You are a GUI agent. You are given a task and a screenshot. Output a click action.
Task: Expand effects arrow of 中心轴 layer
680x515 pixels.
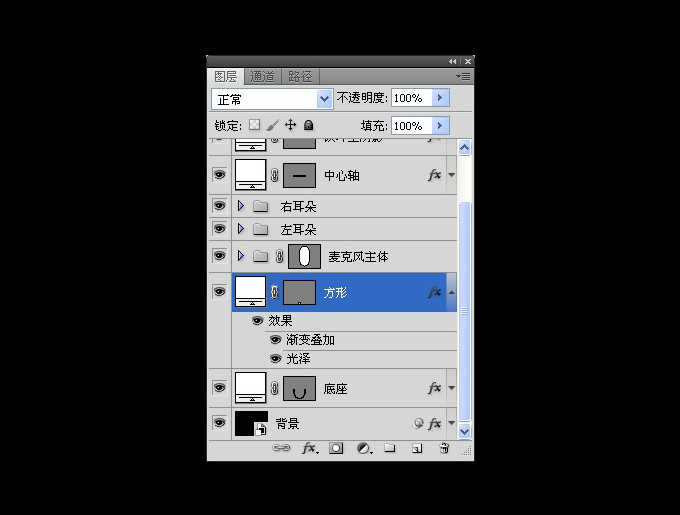(451, 175)
